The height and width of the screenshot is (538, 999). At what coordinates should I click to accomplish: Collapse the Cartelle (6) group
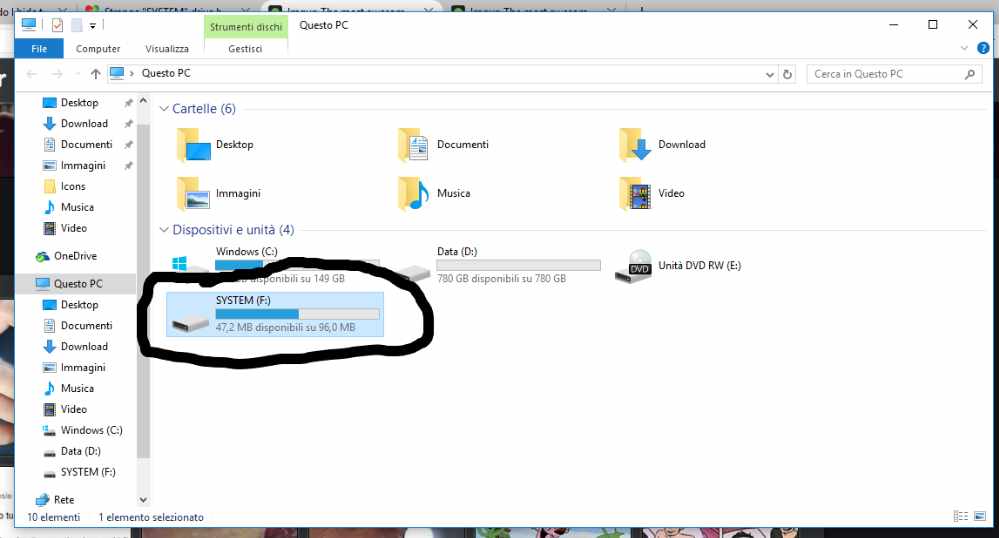[164, 108]
